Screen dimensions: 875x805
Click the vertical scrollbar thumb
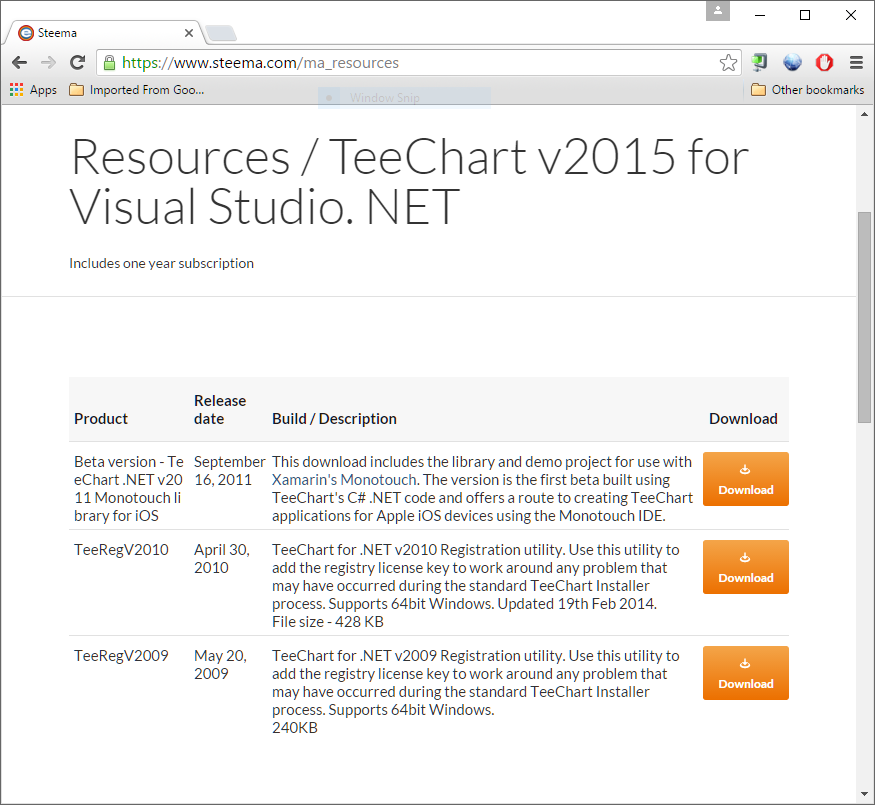pyautogui.click(x=864, y=317)
